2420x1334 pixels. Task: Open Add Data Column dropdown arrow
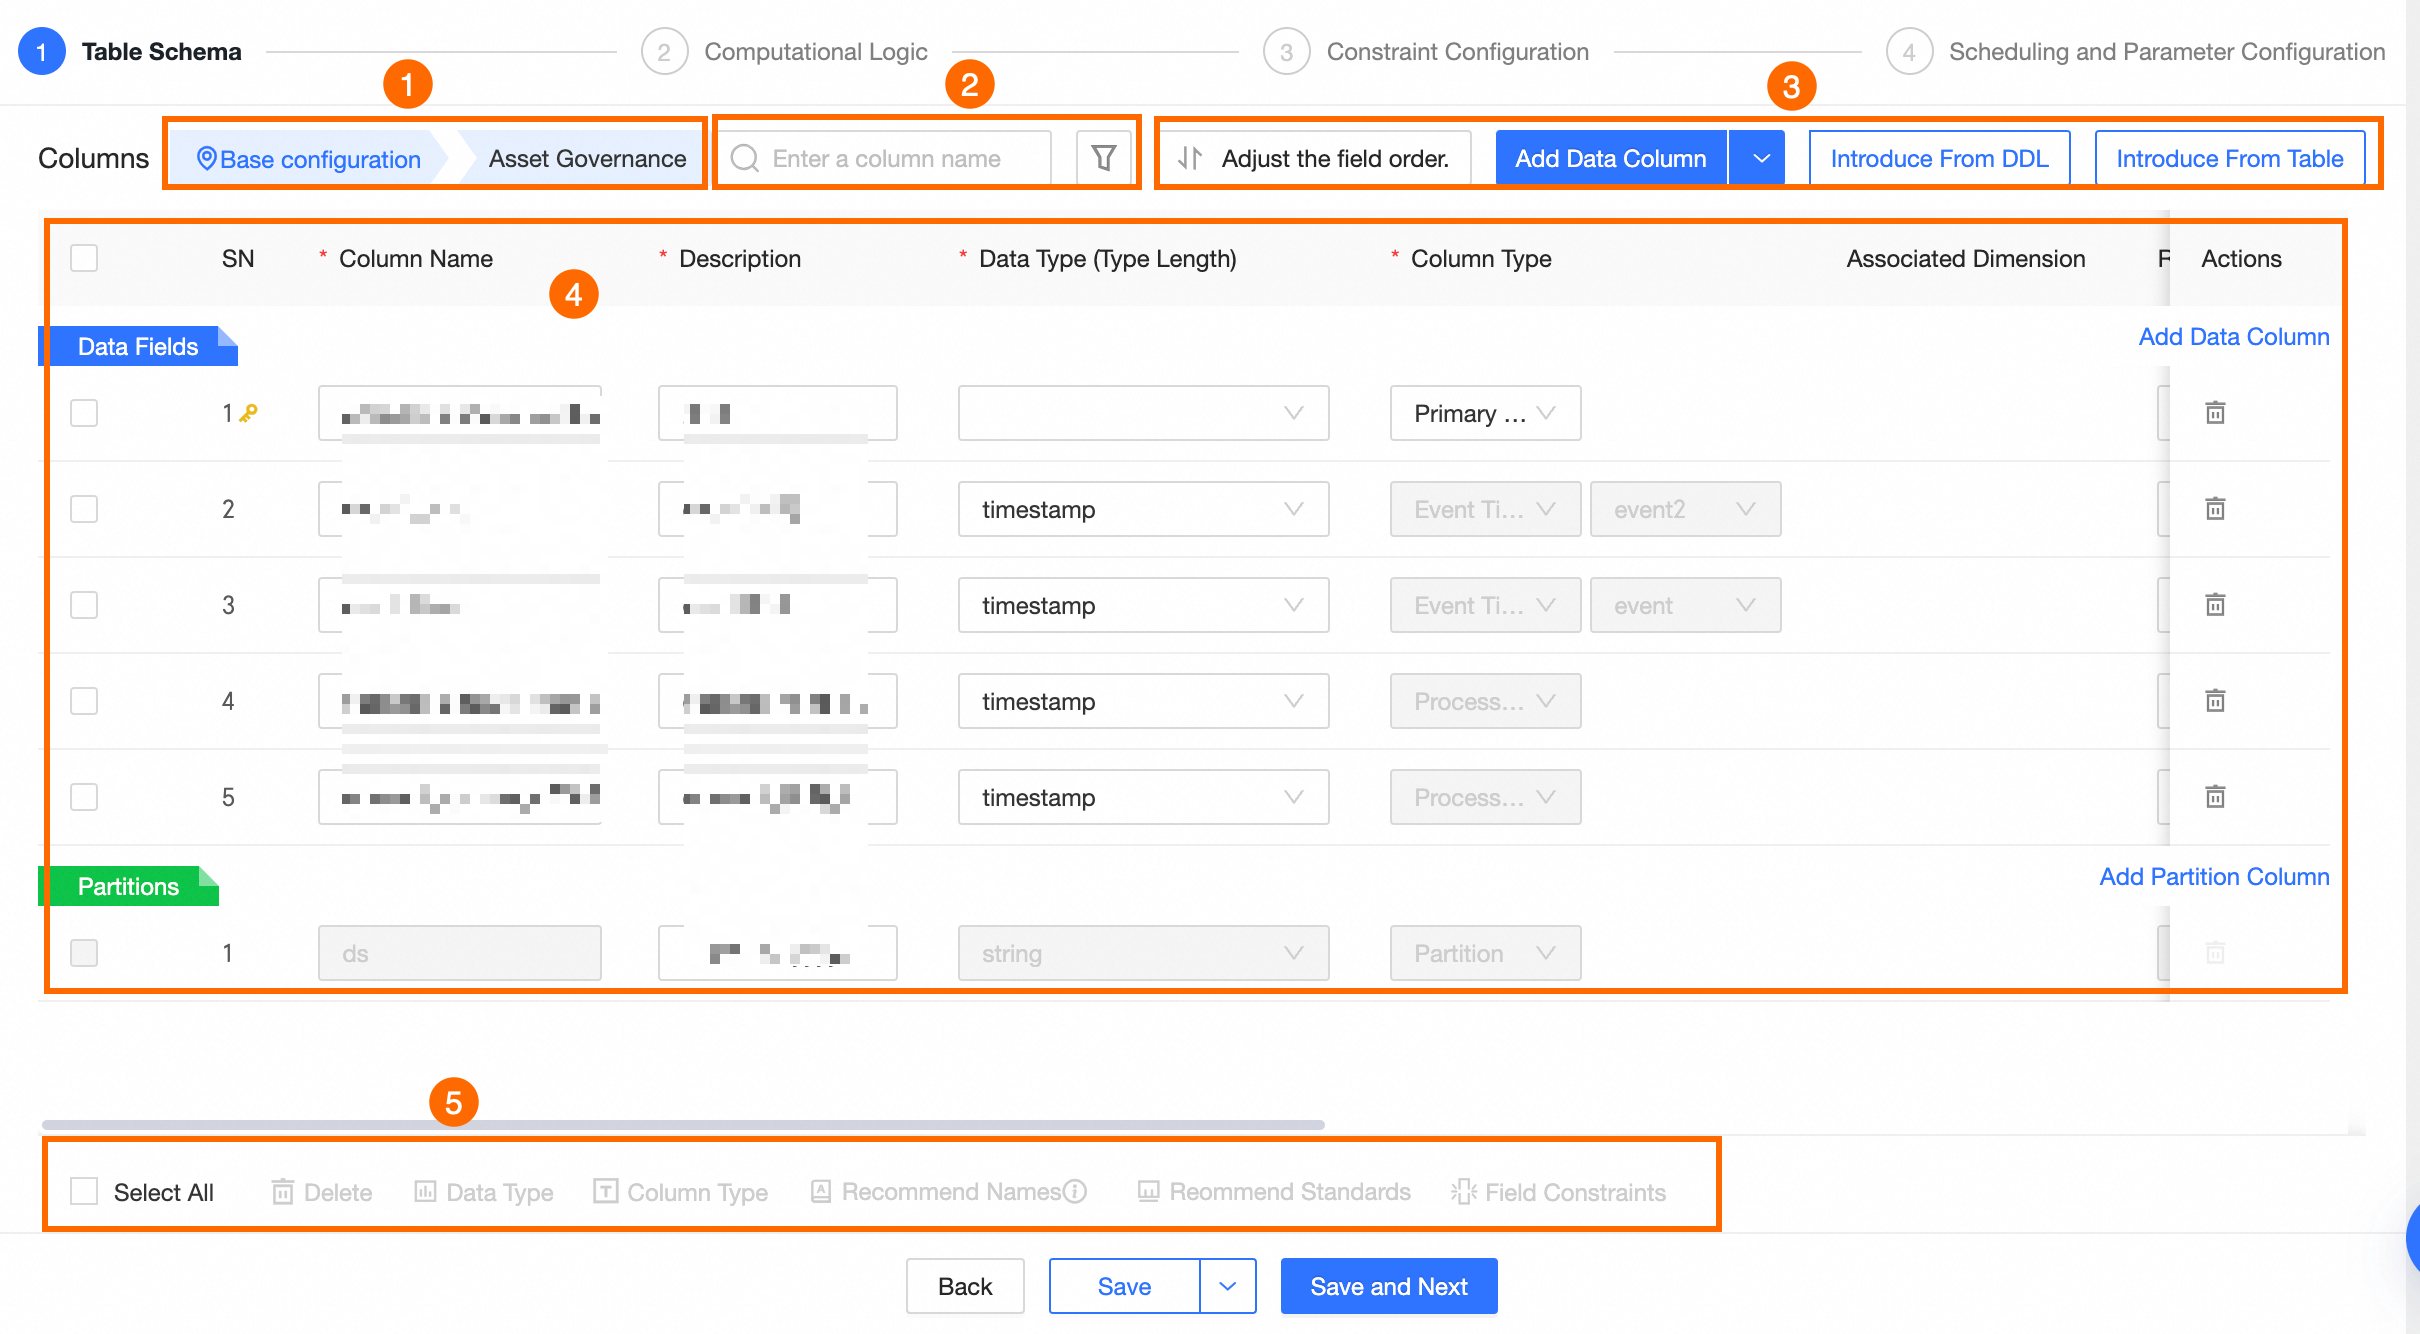(x=1760, y=158)
